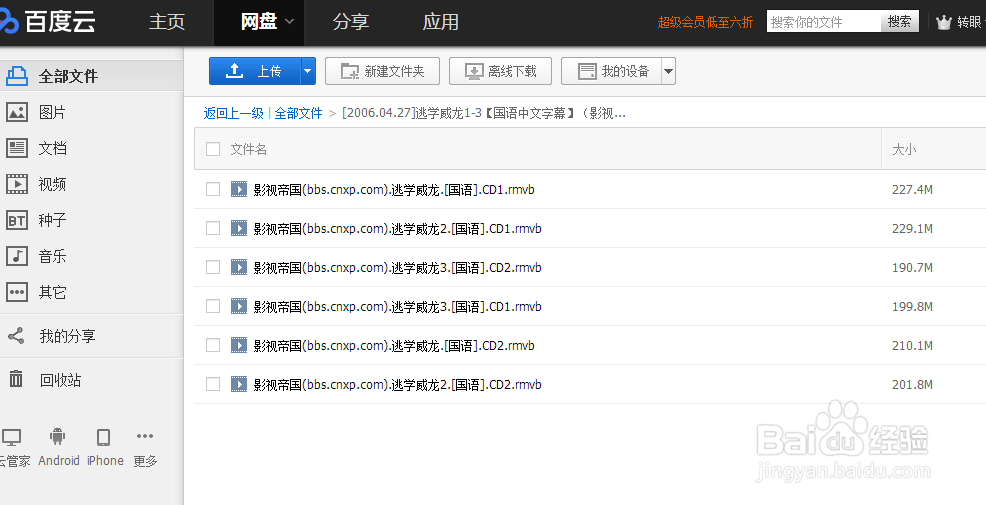Sort by the 大小 column header

904,149
